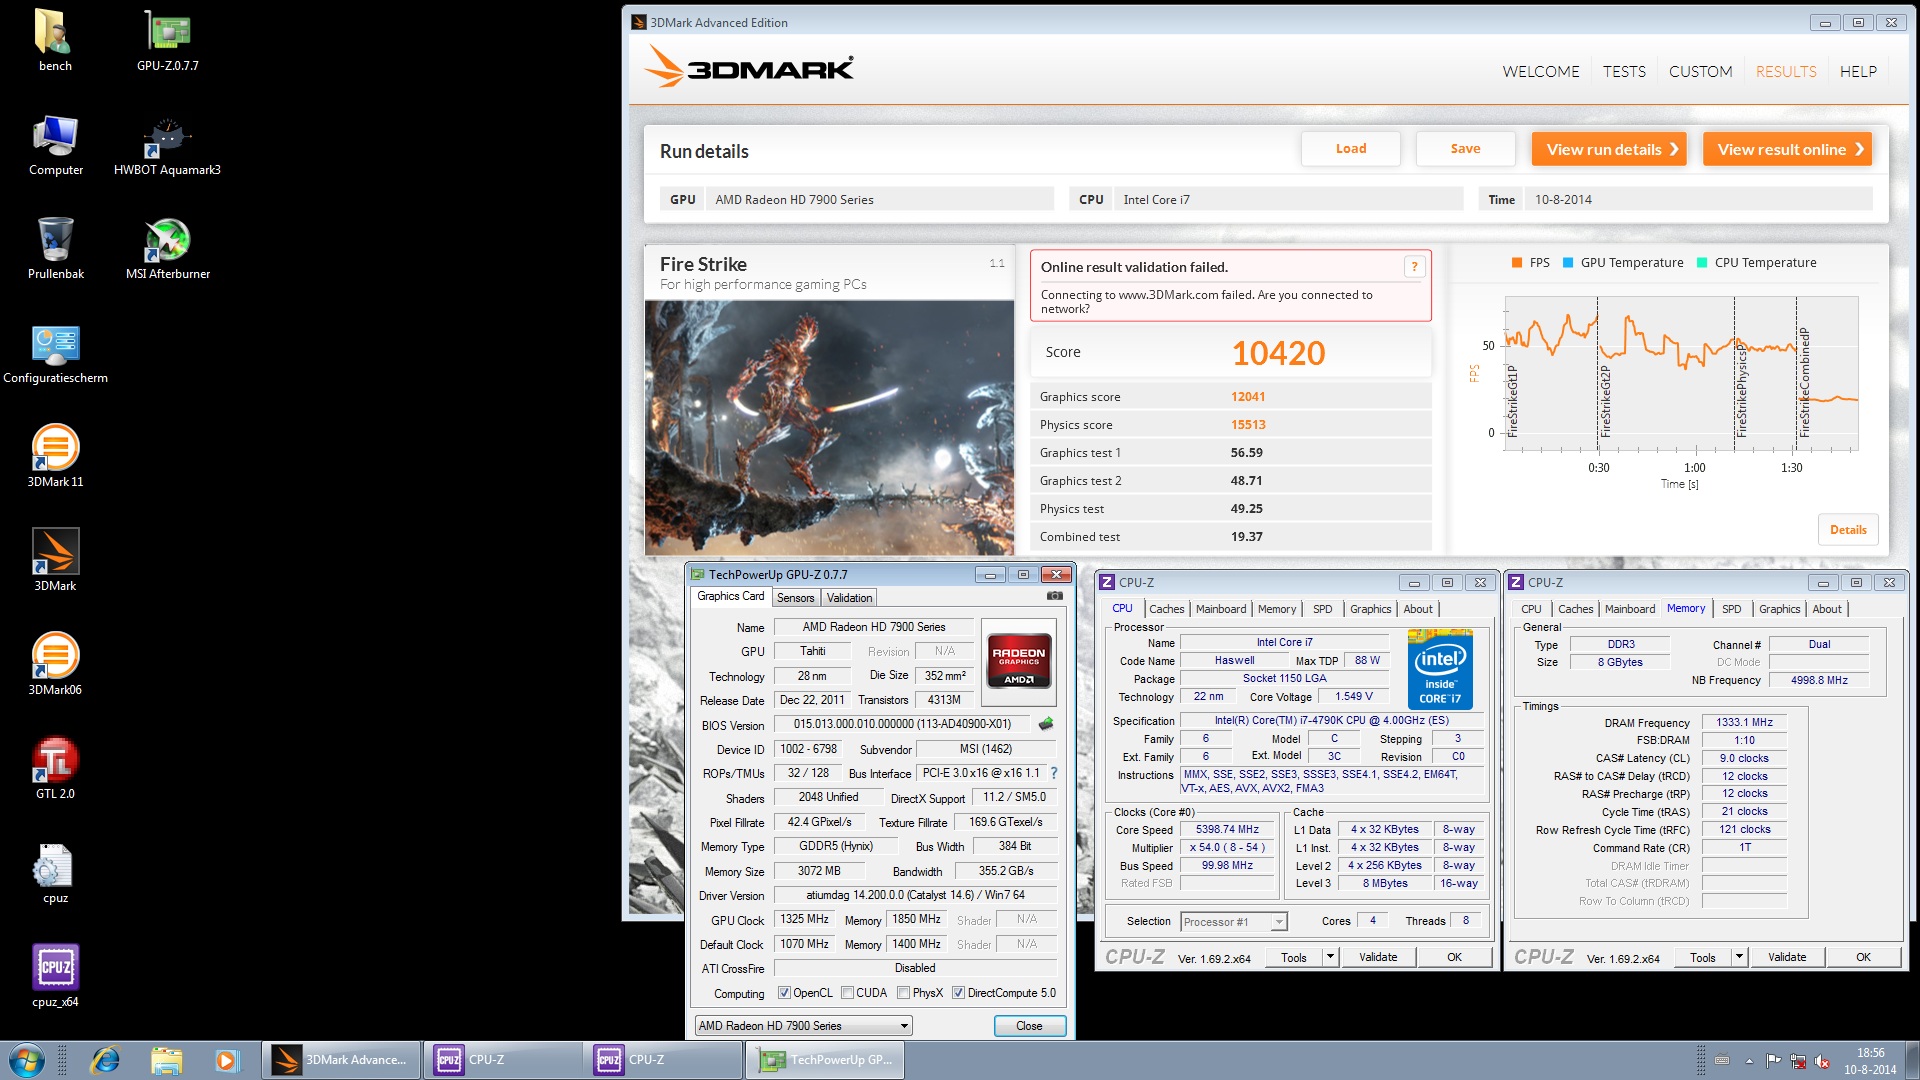Launch HWBOT Aquamark3 shortcut

(167, 145)
